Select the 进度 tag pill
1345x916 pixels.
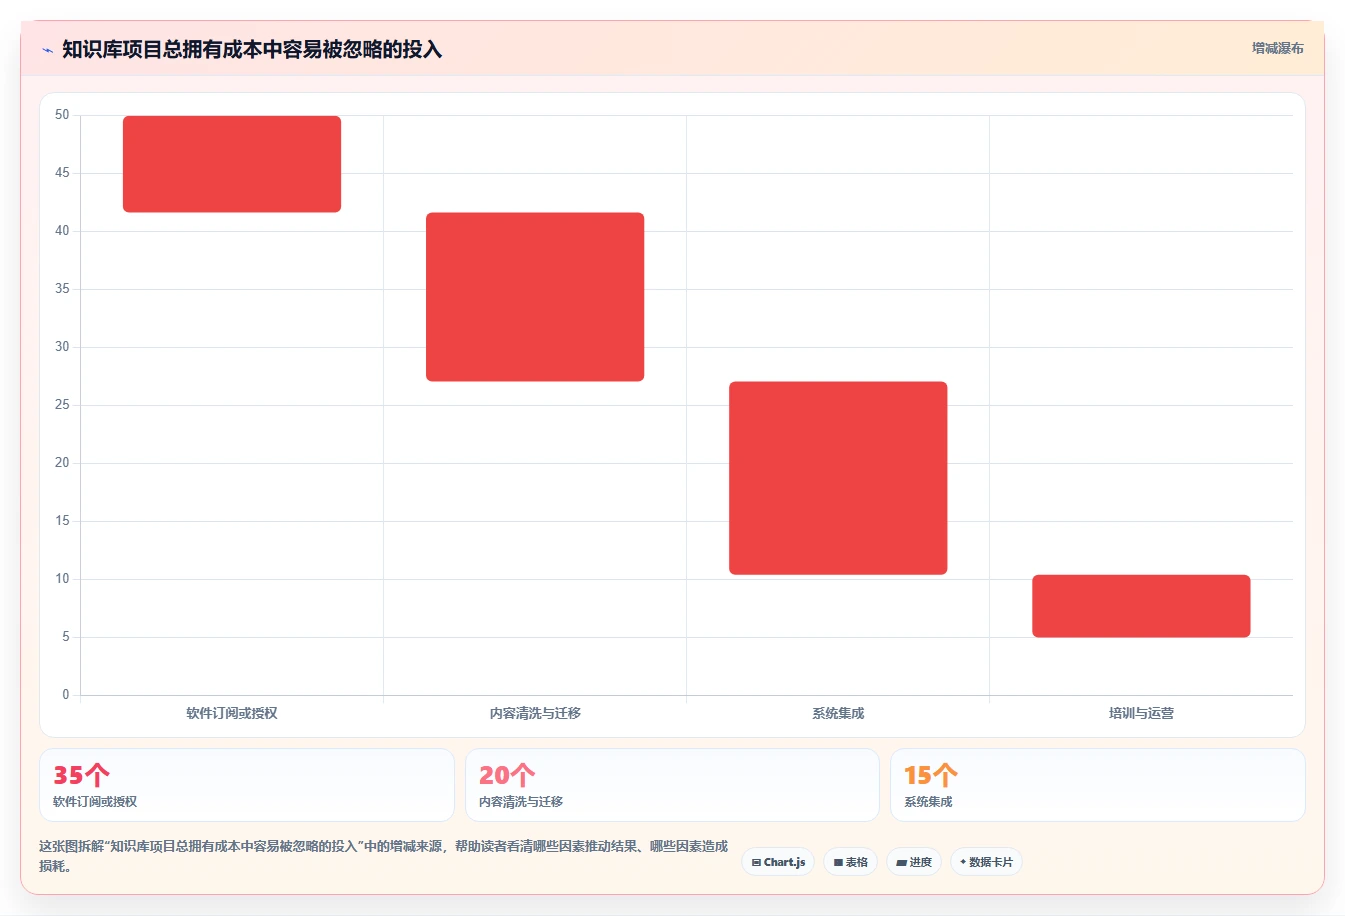[914, 862]
